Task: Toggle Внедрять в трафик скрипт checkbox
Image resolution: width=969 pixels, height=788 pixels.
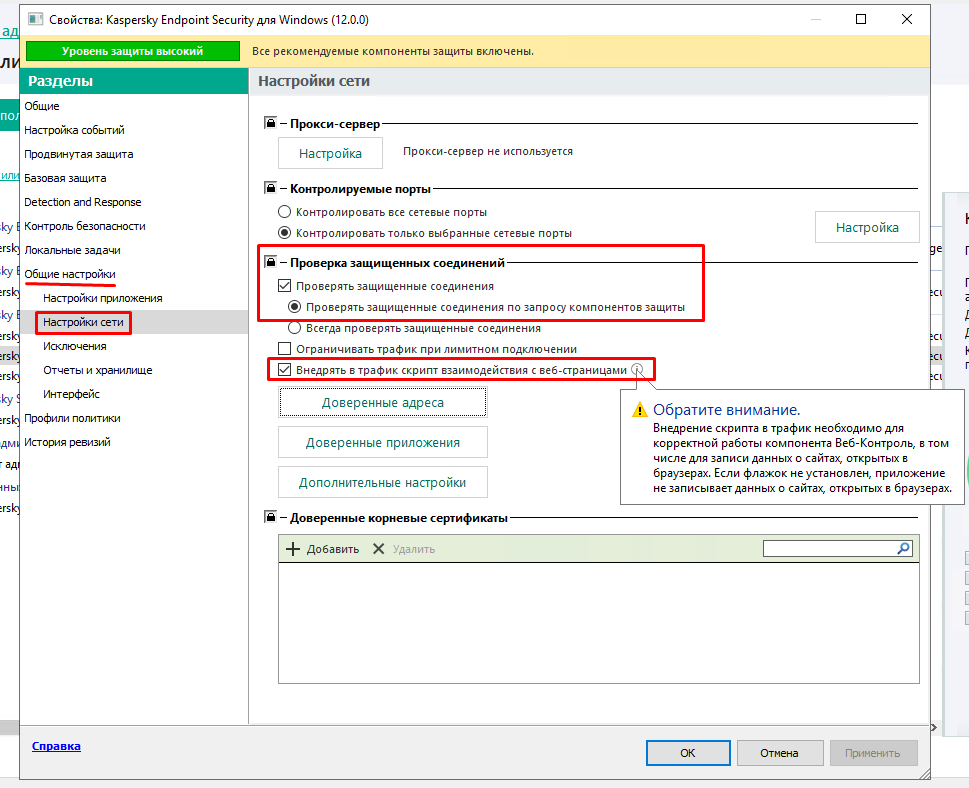Action: pos(284,370)
